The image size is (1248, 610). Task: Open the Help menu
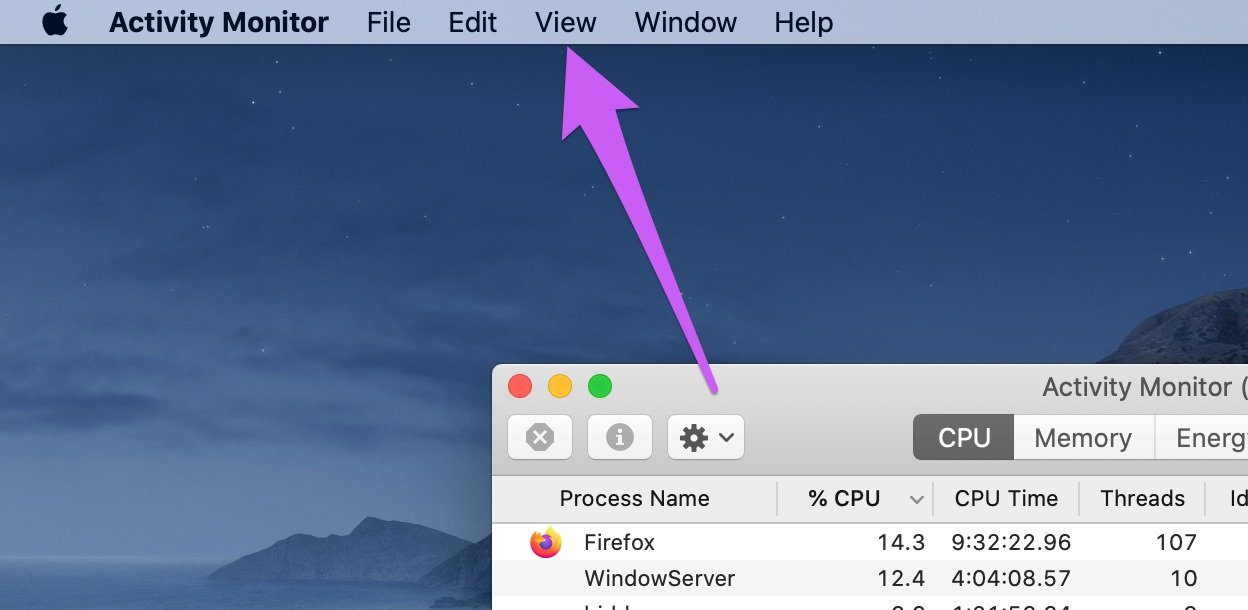[x=804, y=22]
